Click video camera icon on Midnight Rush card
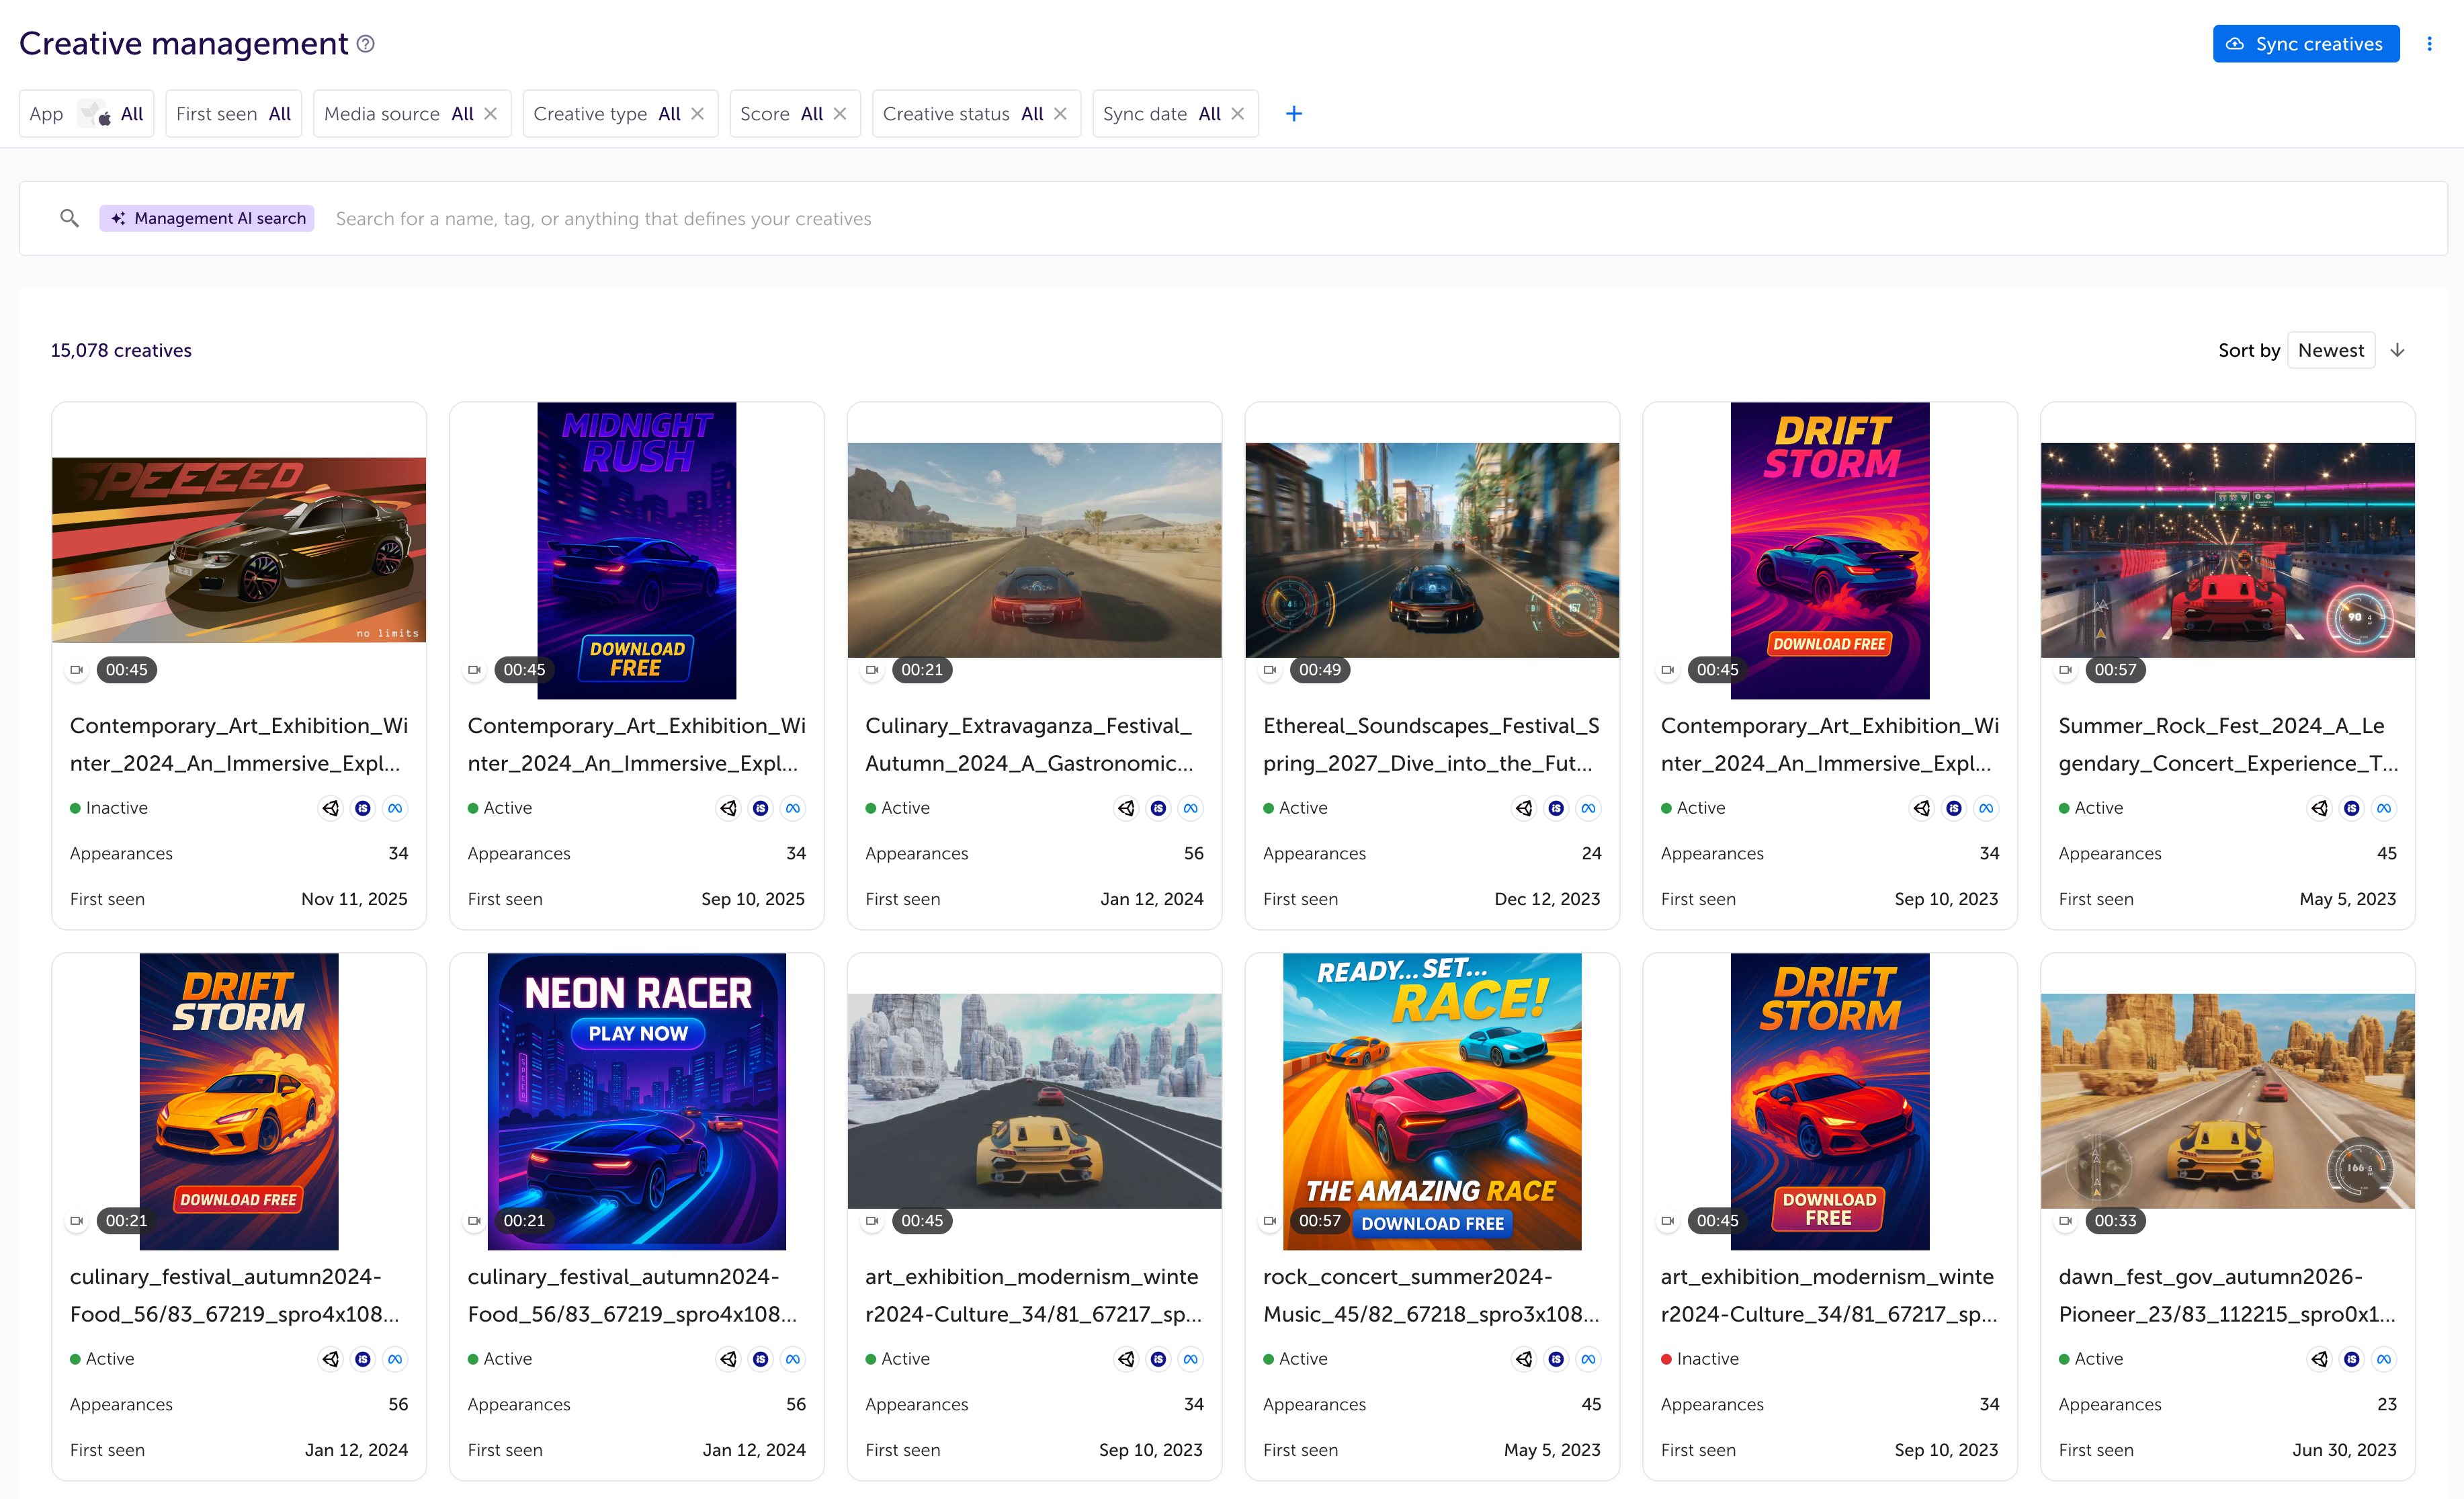 pos(474,670)
